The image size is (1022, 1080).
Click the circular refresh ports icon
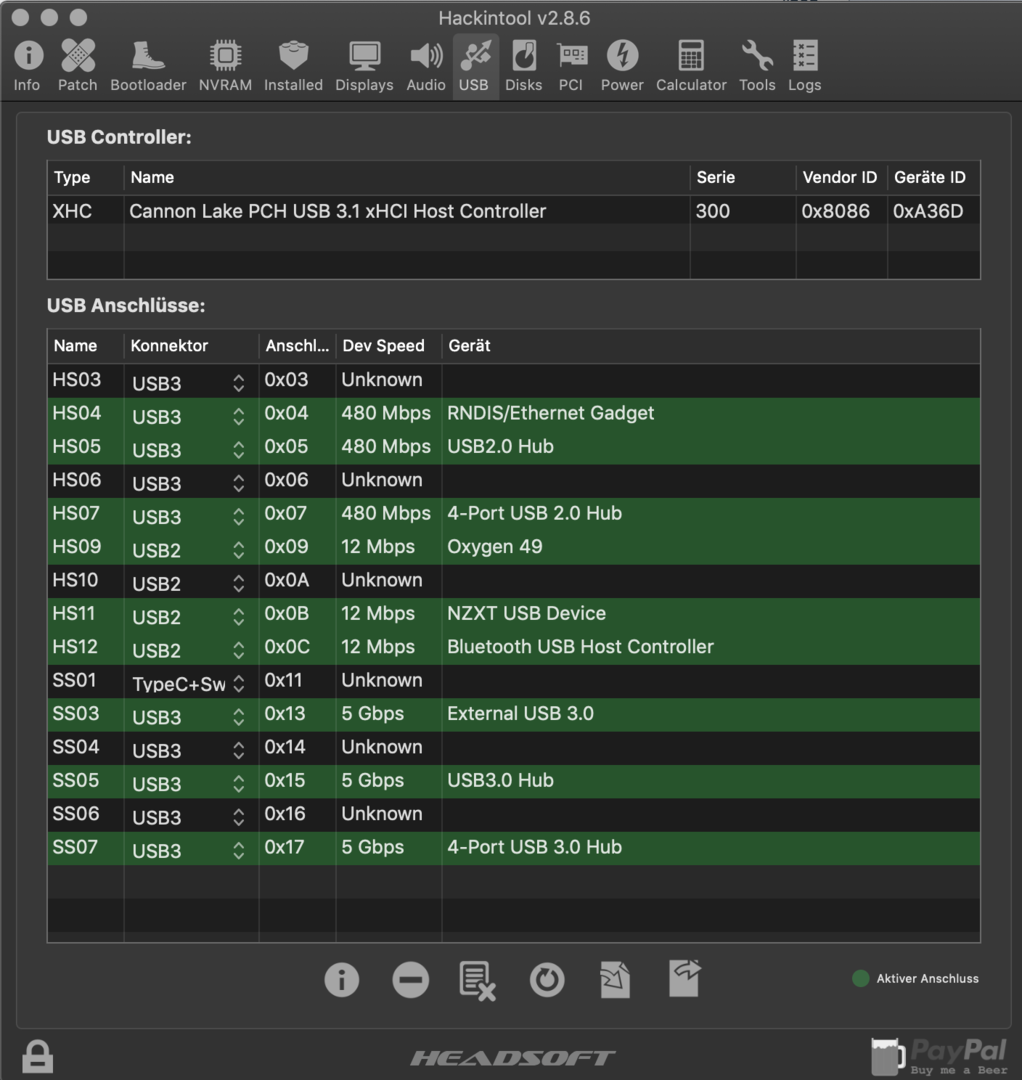pyautogui.click(x=546, y=980)
